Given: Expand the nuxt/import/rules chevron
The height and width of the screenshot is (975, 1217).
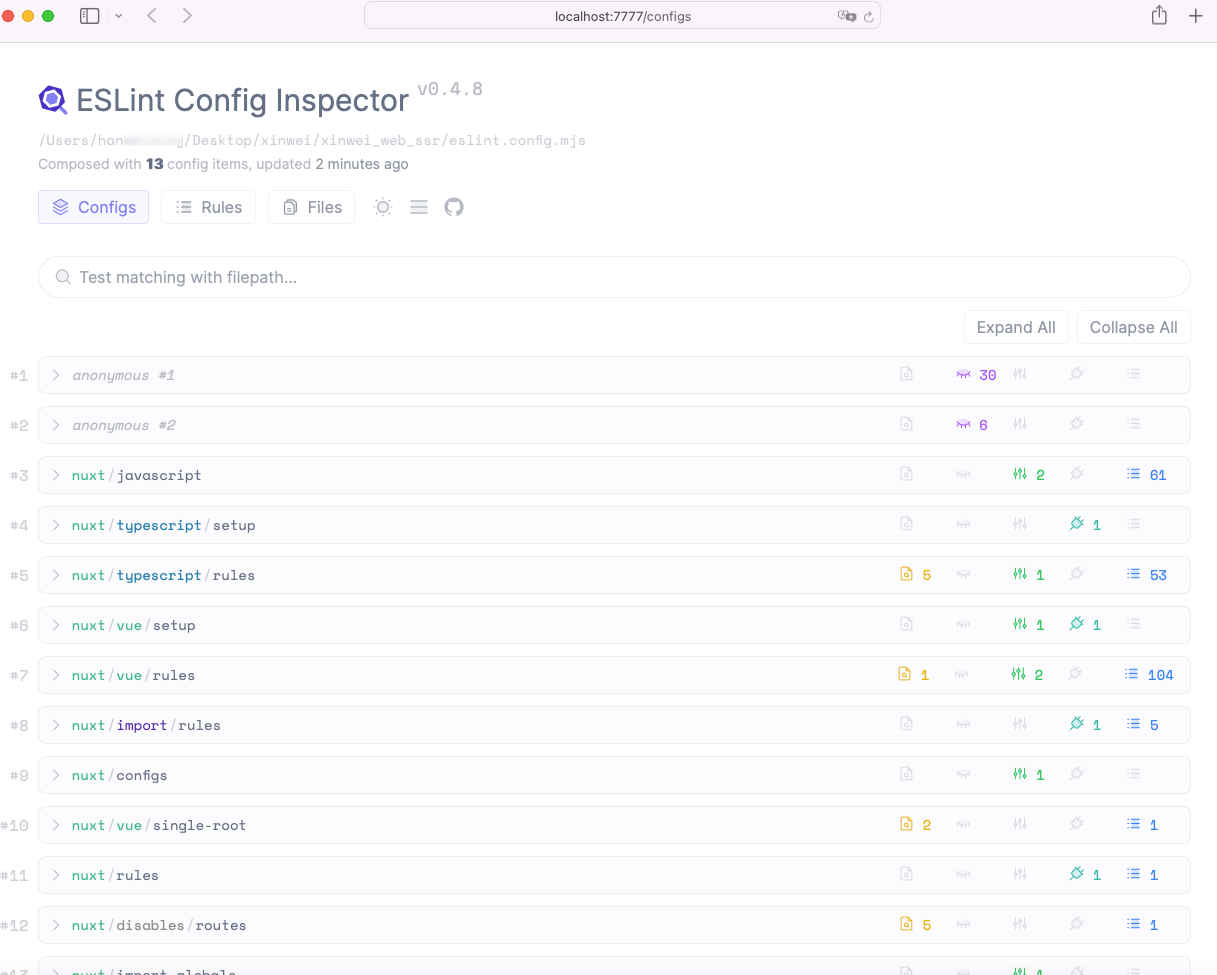Looking at the screenshot, I should point(56,725).
